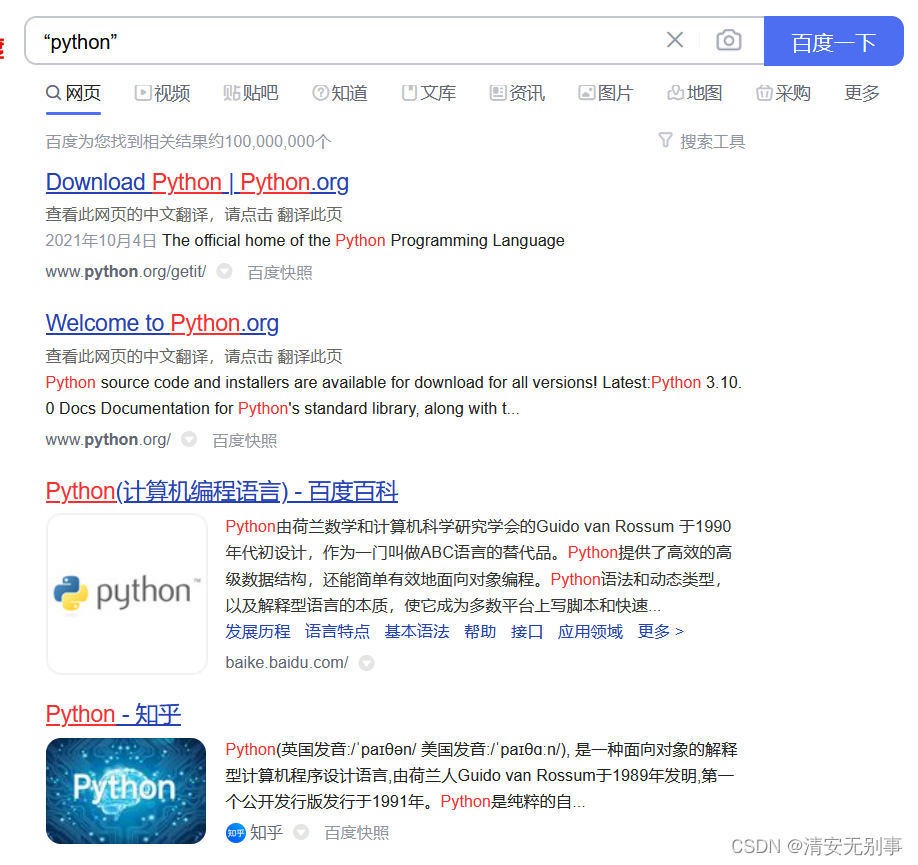918x865 pixels.
Task: Open the 接口 sublink
Action: pyautogui.click(x=527, y=631)
